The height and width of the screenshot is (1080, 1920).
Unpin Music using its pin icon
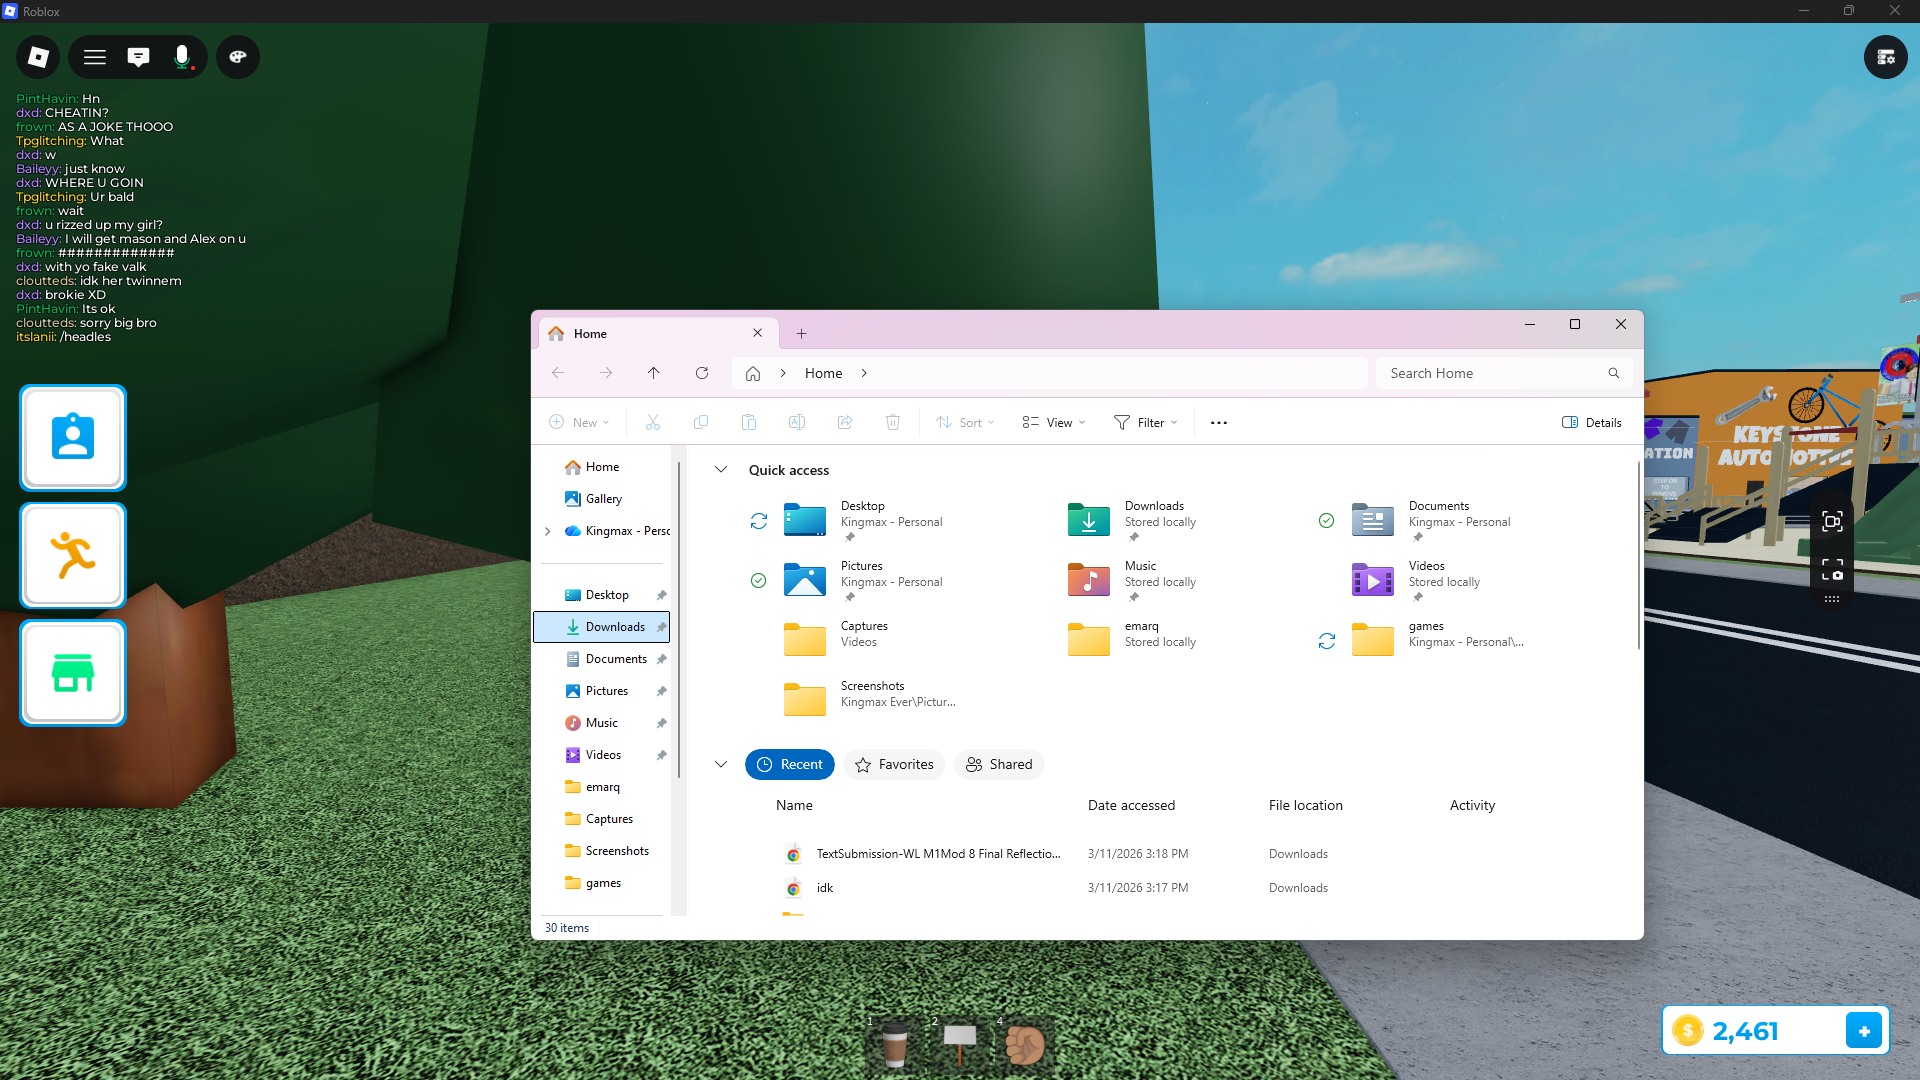[661, 723]
